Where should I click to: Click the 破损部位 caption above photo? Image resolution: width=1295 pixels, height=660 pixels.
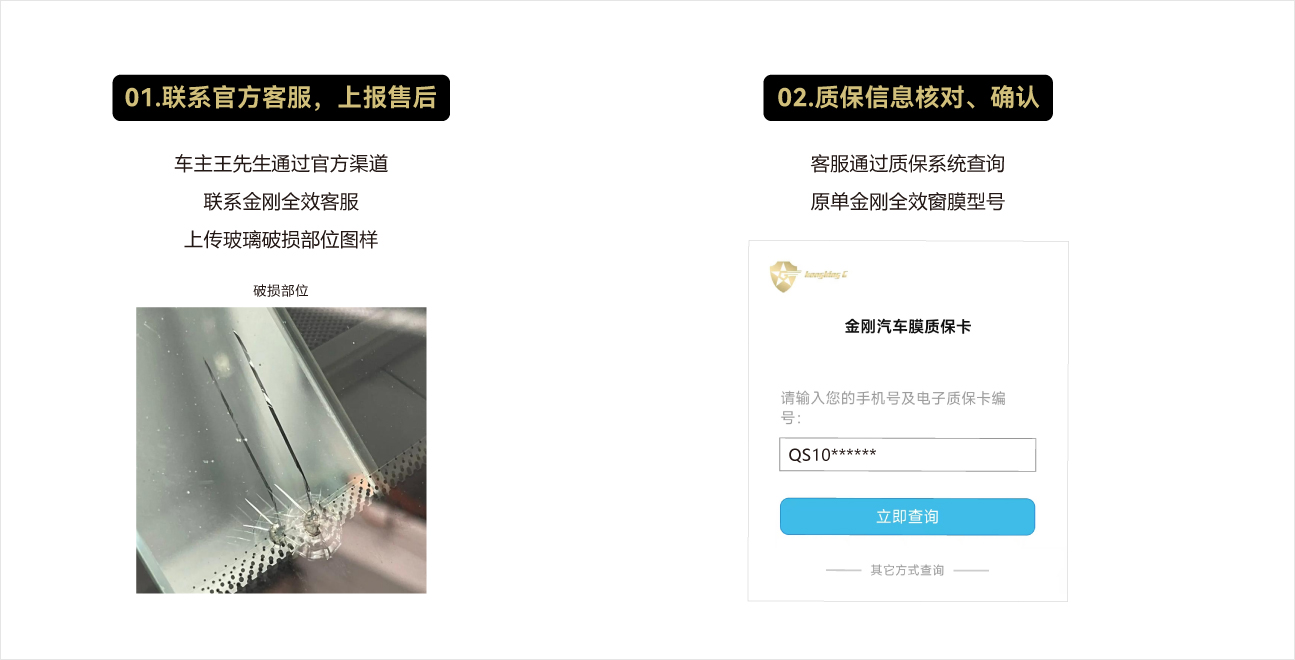[281, 291]
